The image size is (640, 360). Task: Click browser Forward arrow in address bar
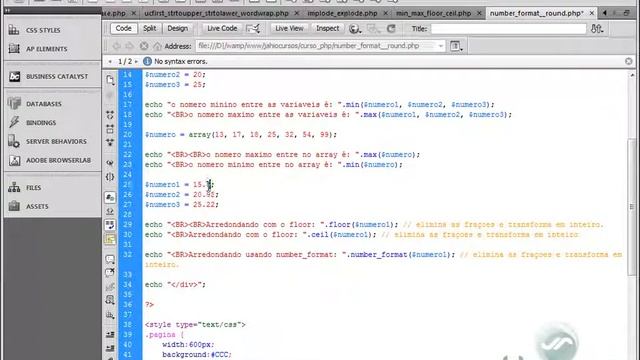click(x=130, y=46)
